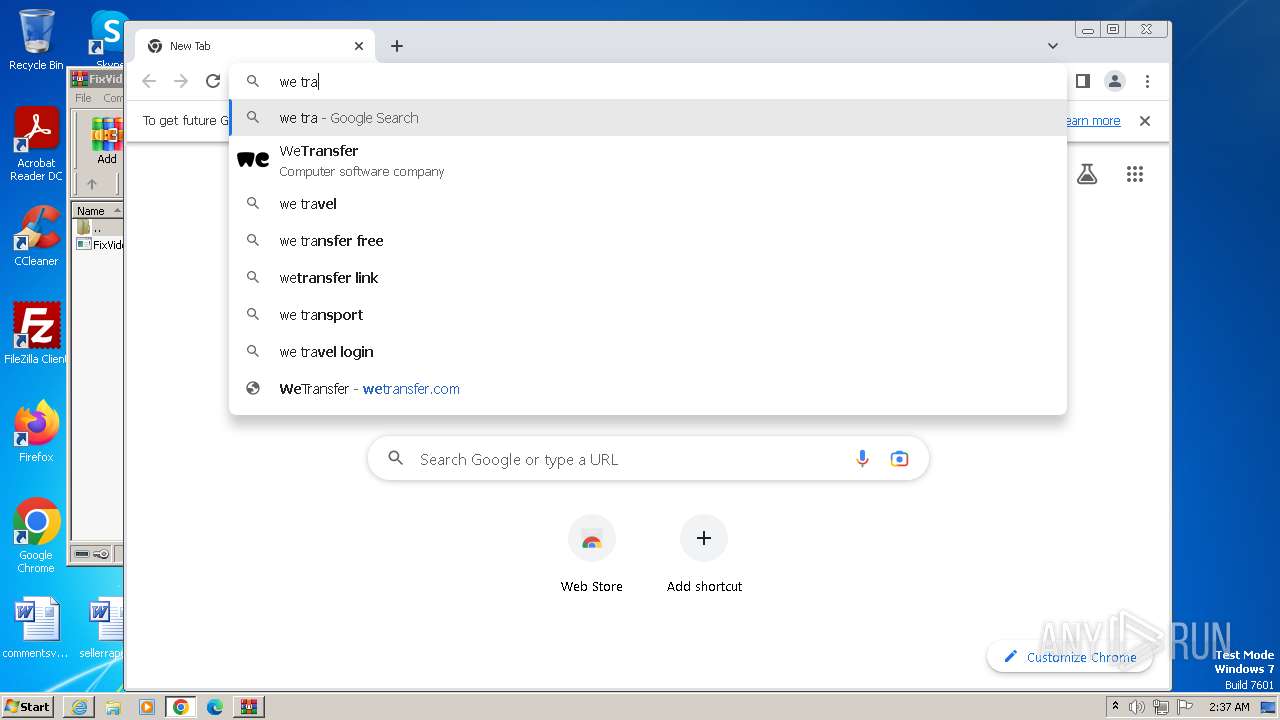Open Windows Explorer from the taskbar
Screen dimensions: 1280x720
pos(113,707)
